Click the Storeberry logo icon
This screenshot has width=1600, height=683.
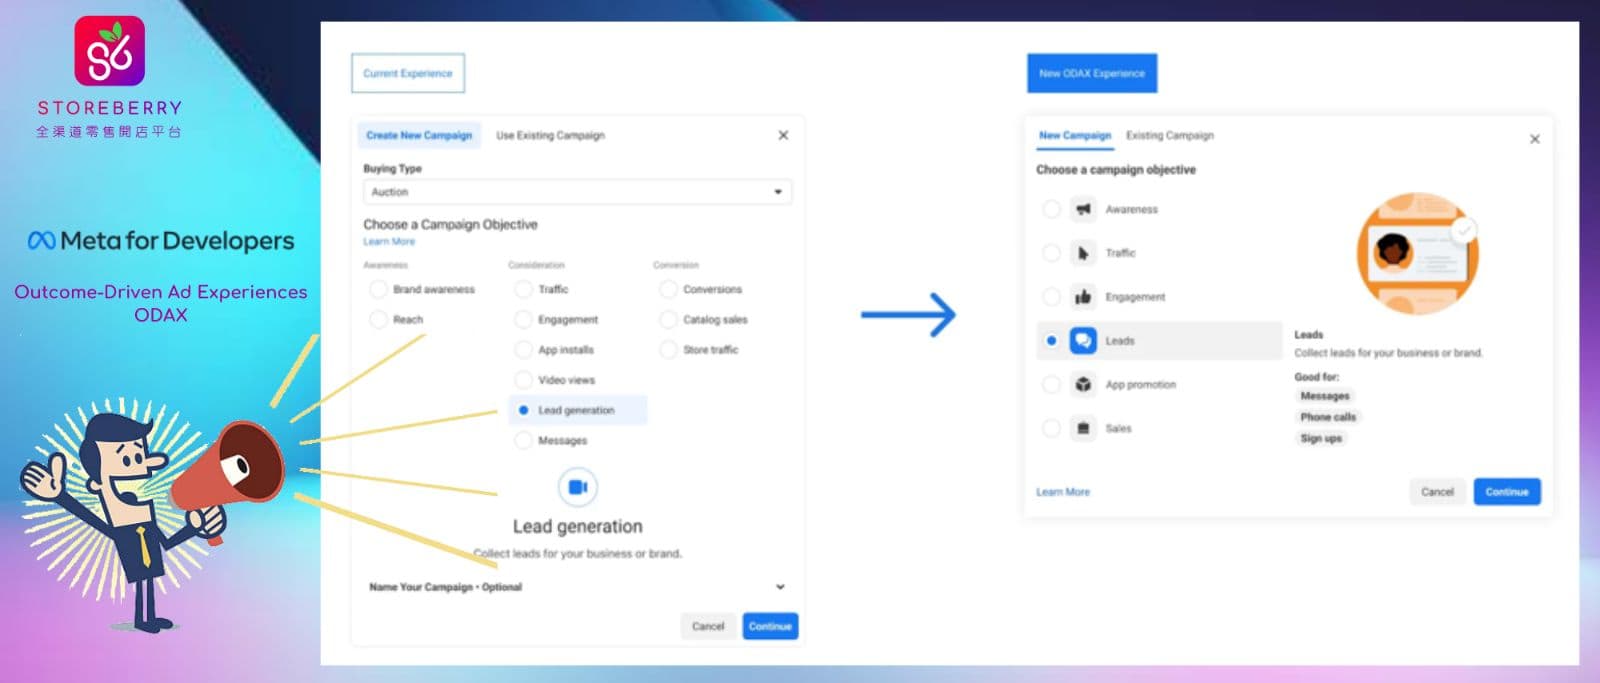(109, 52)
